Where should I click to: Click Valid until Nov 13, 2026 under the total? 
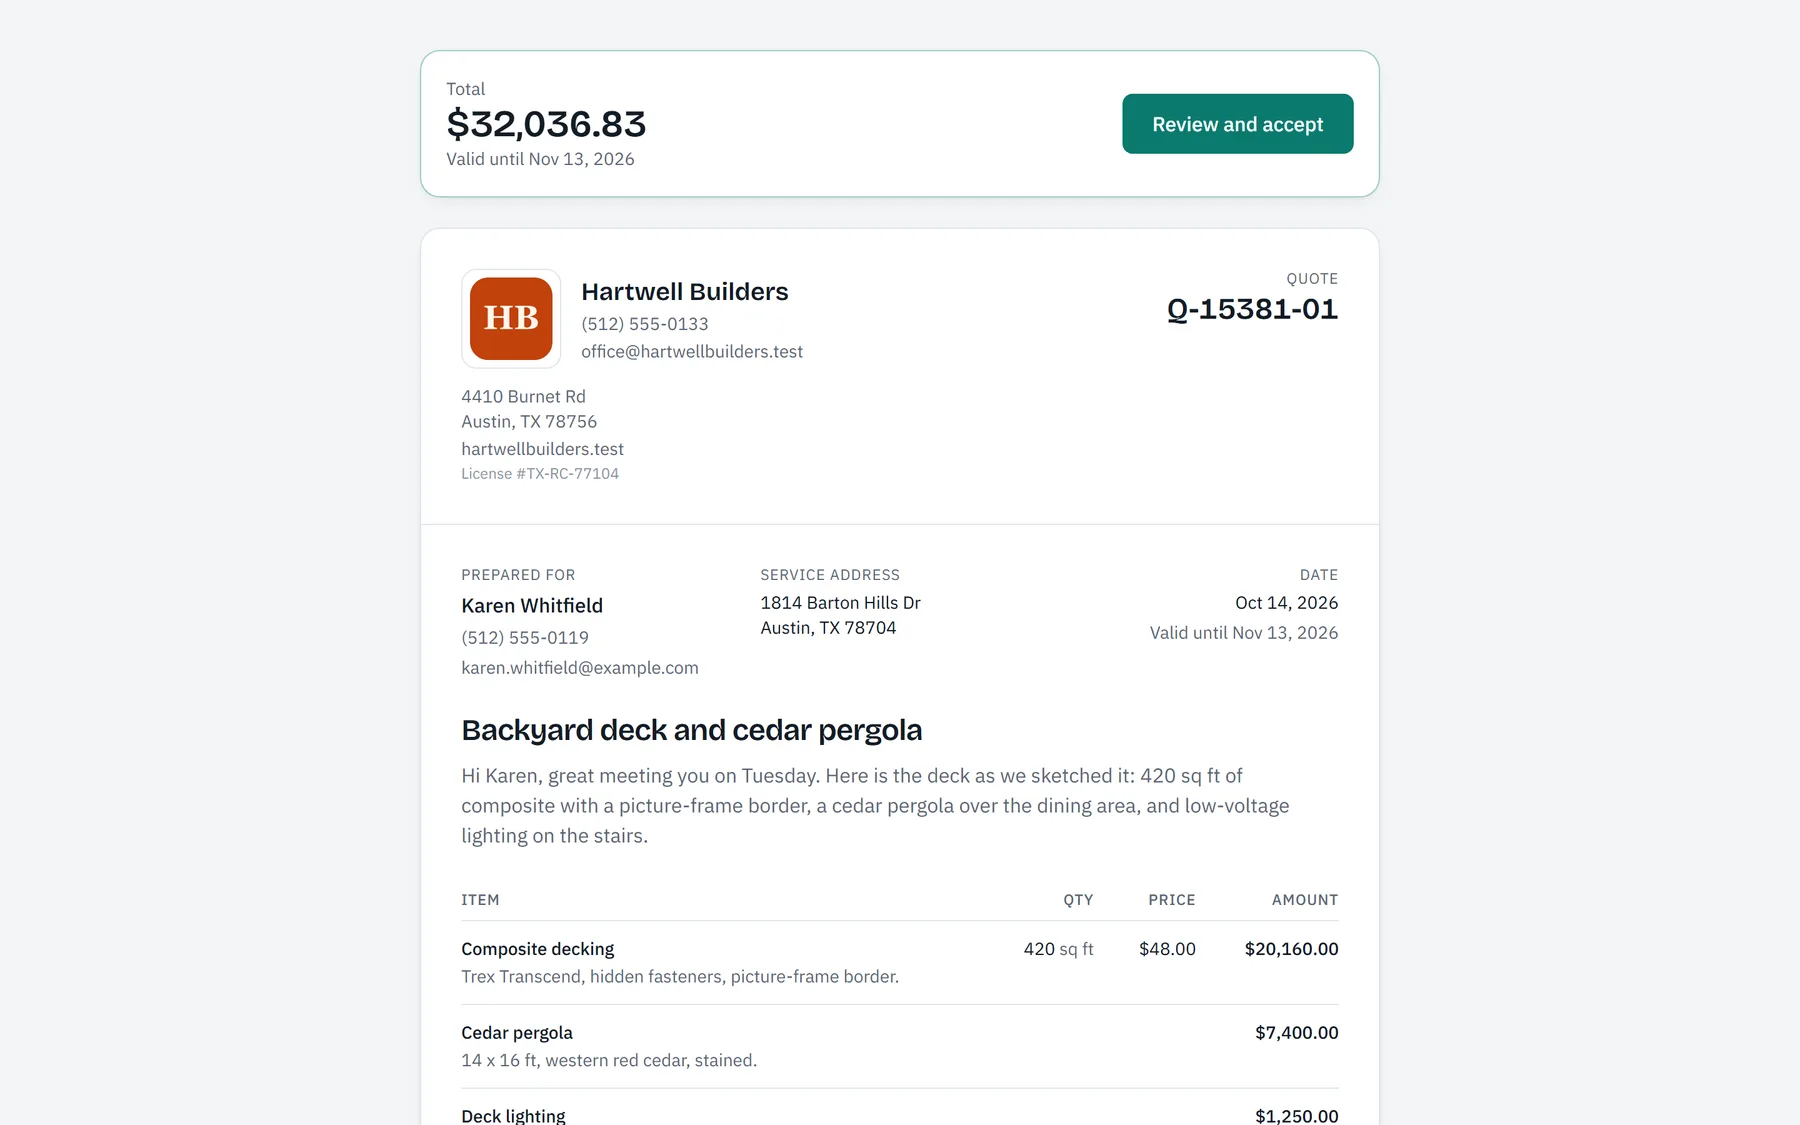[x=540, y=159]
